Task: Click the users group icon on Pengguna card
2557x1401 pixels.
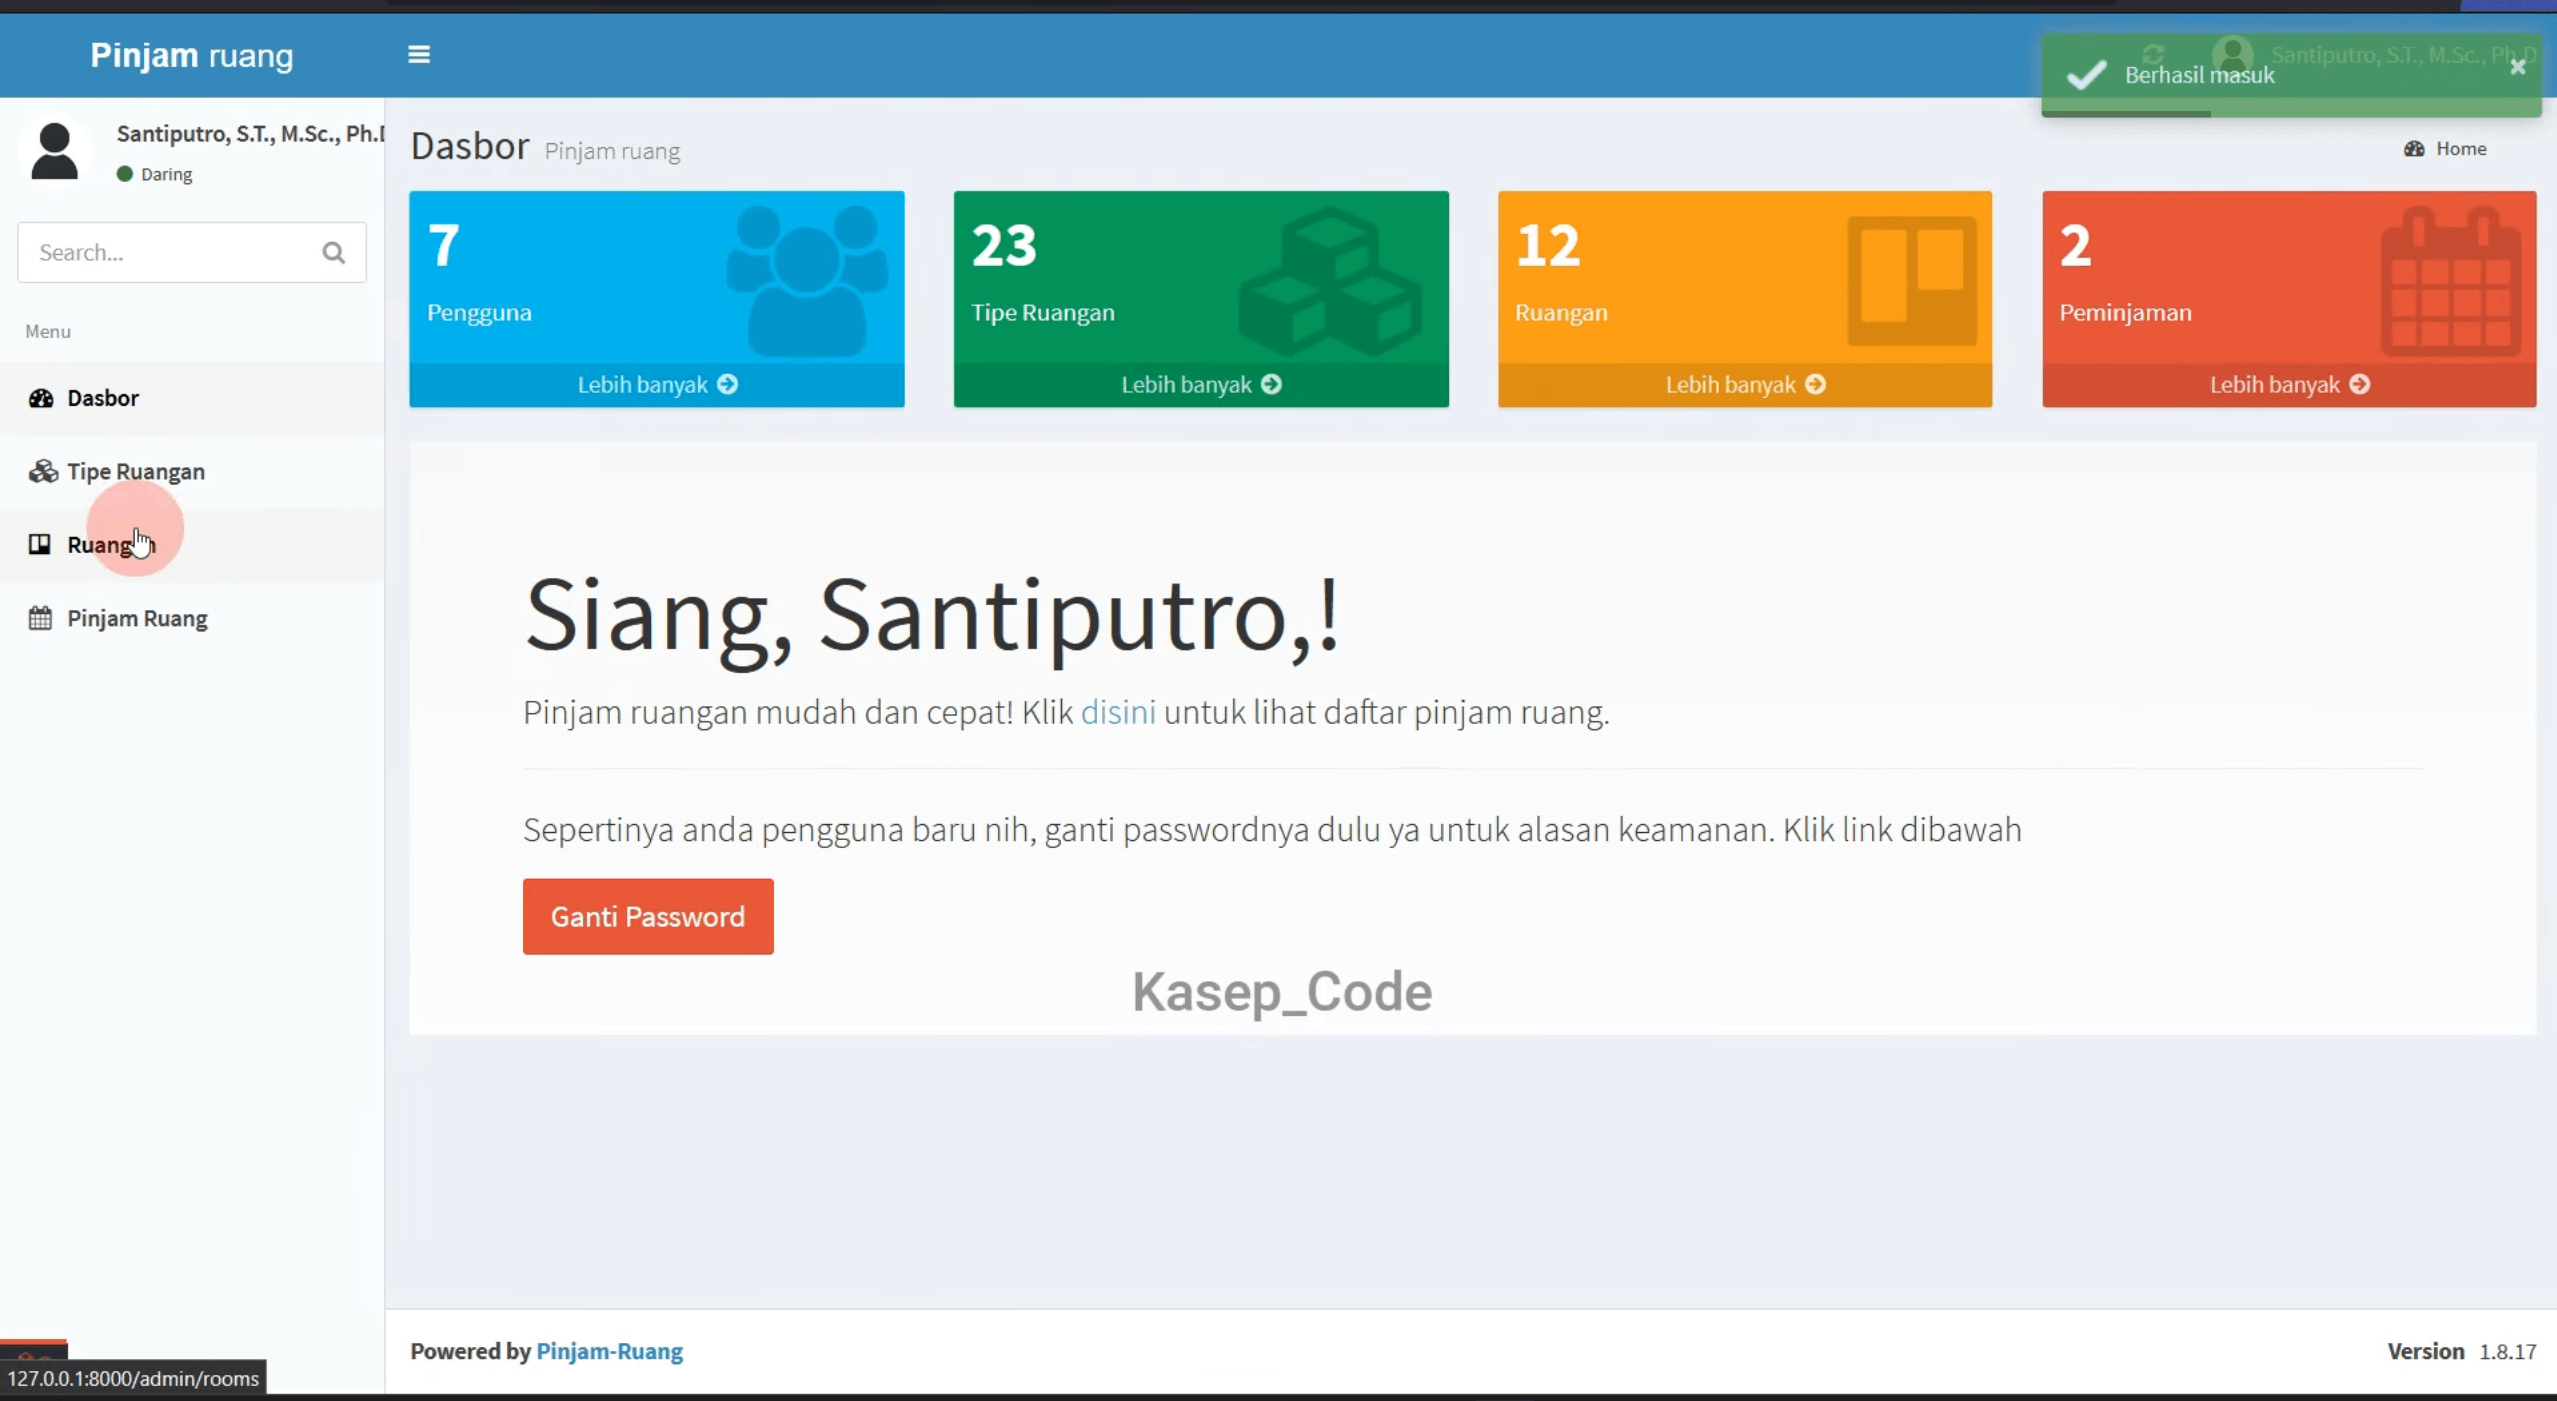Action: (x=807, y=281)
